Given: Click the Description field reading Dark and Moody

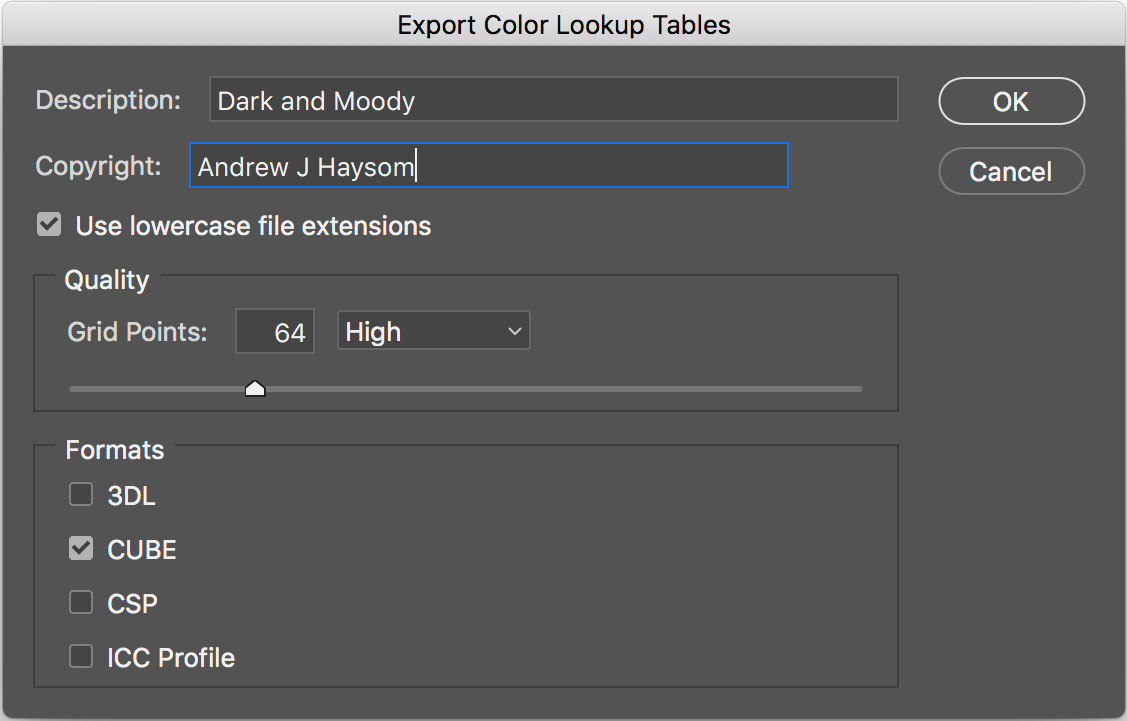Looking at the screenshot, I should tap(553, 101).
